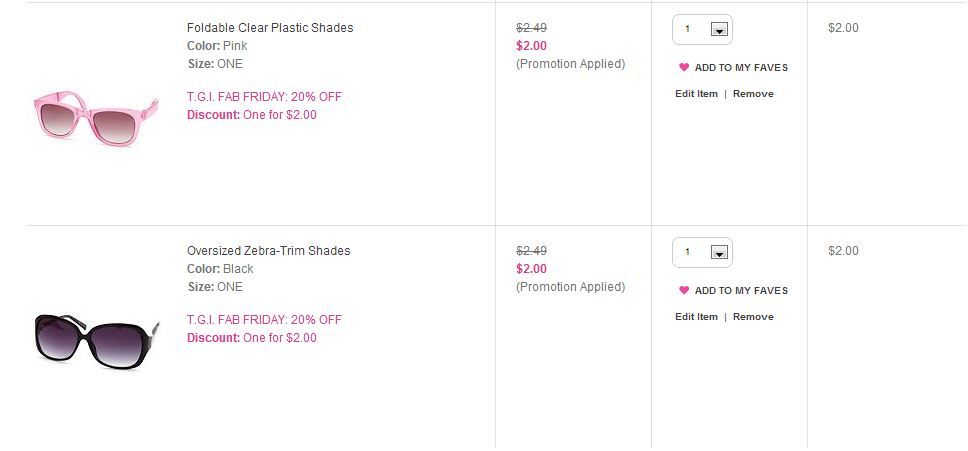Add Foldable Clear Plastic Shades to my faves
Screen dimensions: 968x451
click(741, 68)
